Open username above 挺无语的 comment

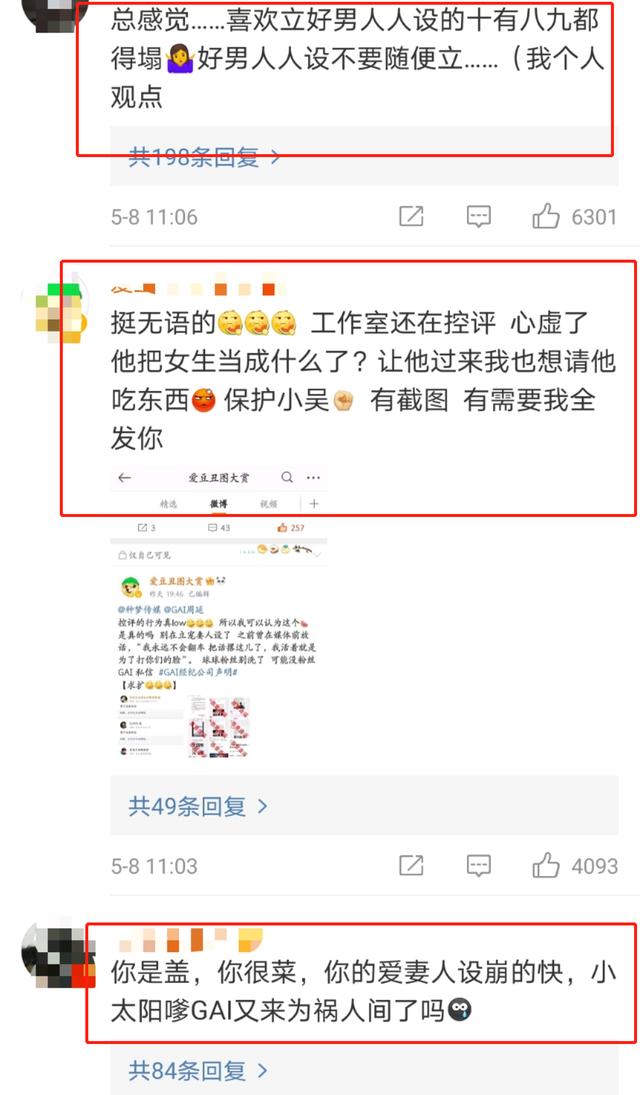pyautogui.click(x=198, y=288)
